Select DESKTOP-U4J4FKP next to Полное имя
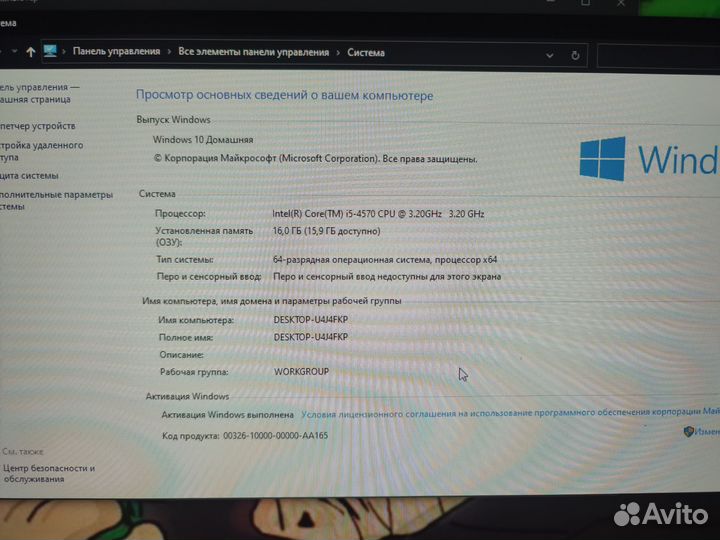 click(311, 337)
